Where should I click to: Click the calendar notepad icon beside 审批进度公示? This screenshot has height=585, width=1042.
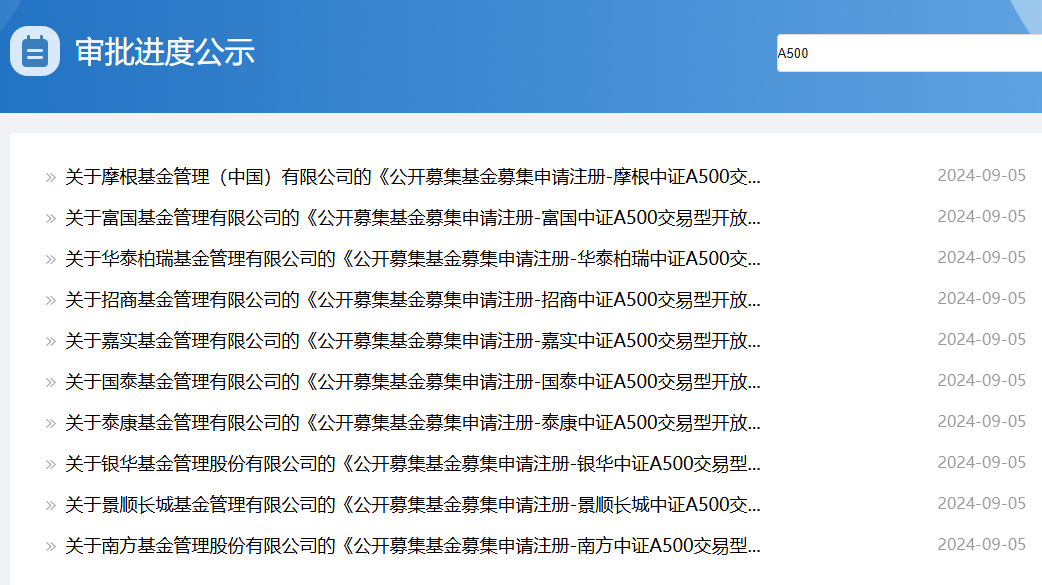pos(35,51)
